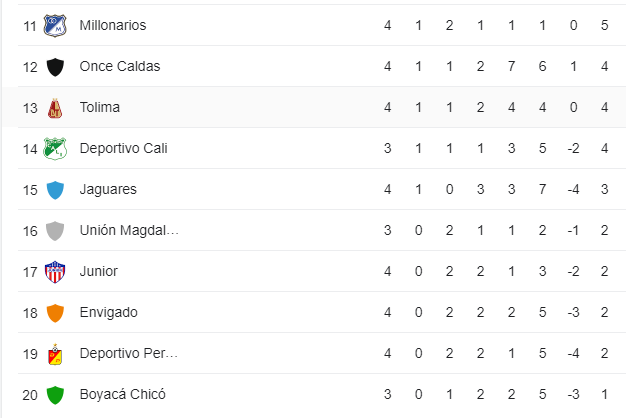Viewport: 626px width, 418px height.
Task: Click the Boyacá Chicó green shield icon
Action: coord(55,395)
